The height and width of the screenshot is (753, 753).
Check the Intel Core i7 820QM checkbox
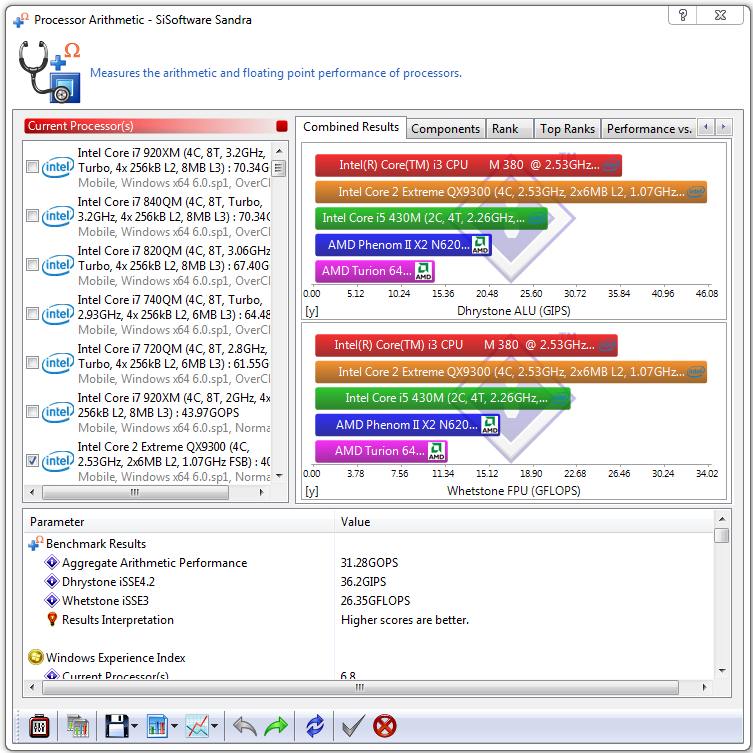32,265
